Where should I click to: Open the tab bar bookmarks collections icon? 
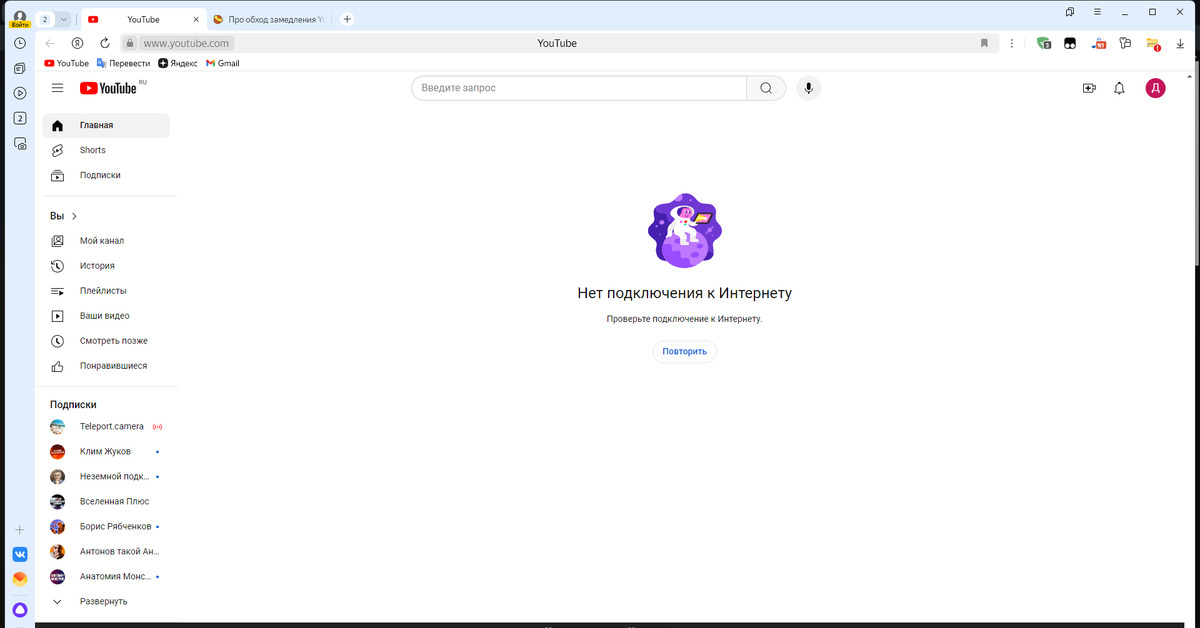(x=1070, y=12)
